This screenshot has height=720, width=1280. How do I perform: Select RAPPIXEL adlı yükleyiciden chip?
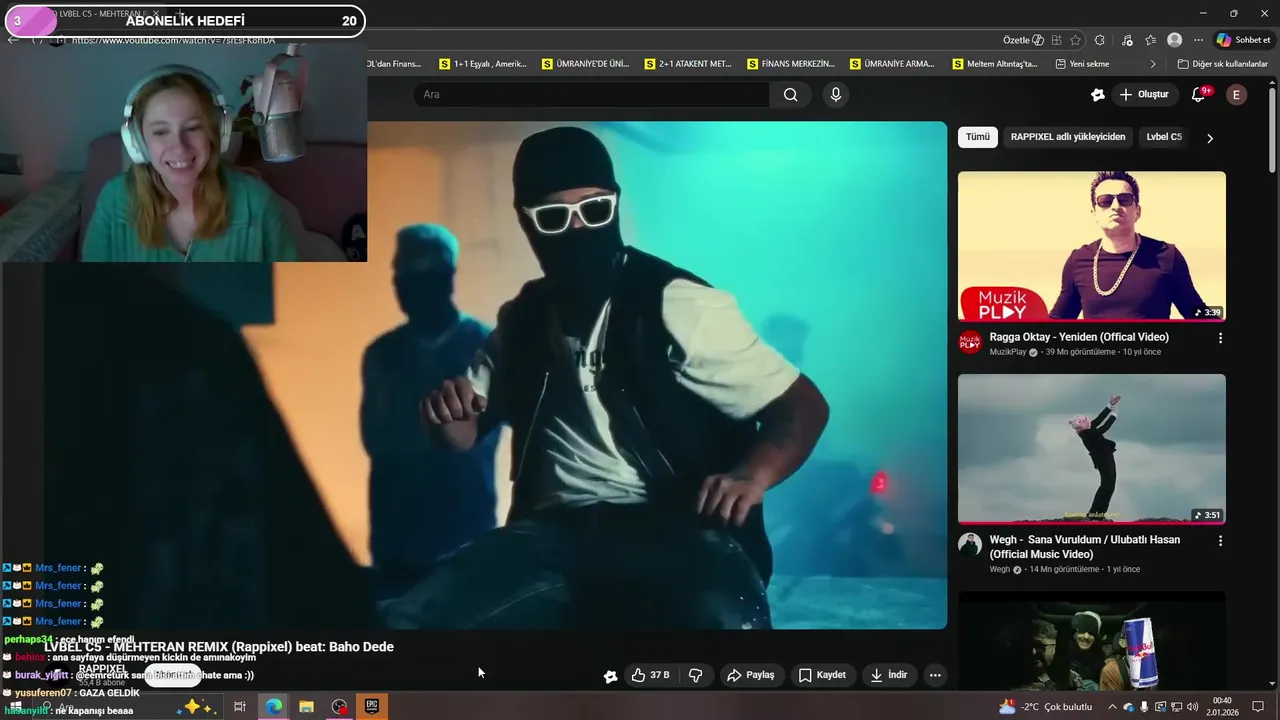click(x=1067, y=137)
